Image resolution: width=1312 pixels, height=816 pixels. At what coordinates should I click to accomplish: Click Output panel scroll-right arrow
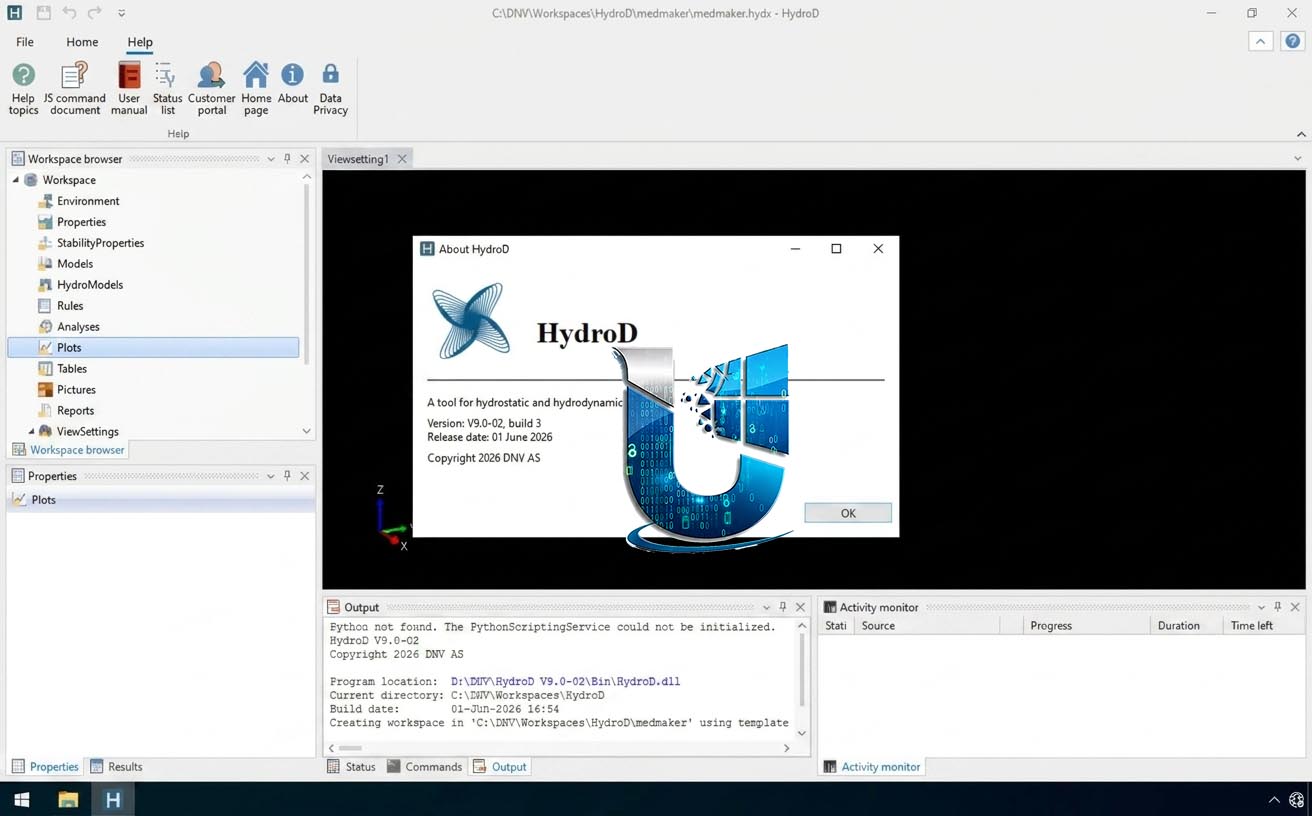786,748
